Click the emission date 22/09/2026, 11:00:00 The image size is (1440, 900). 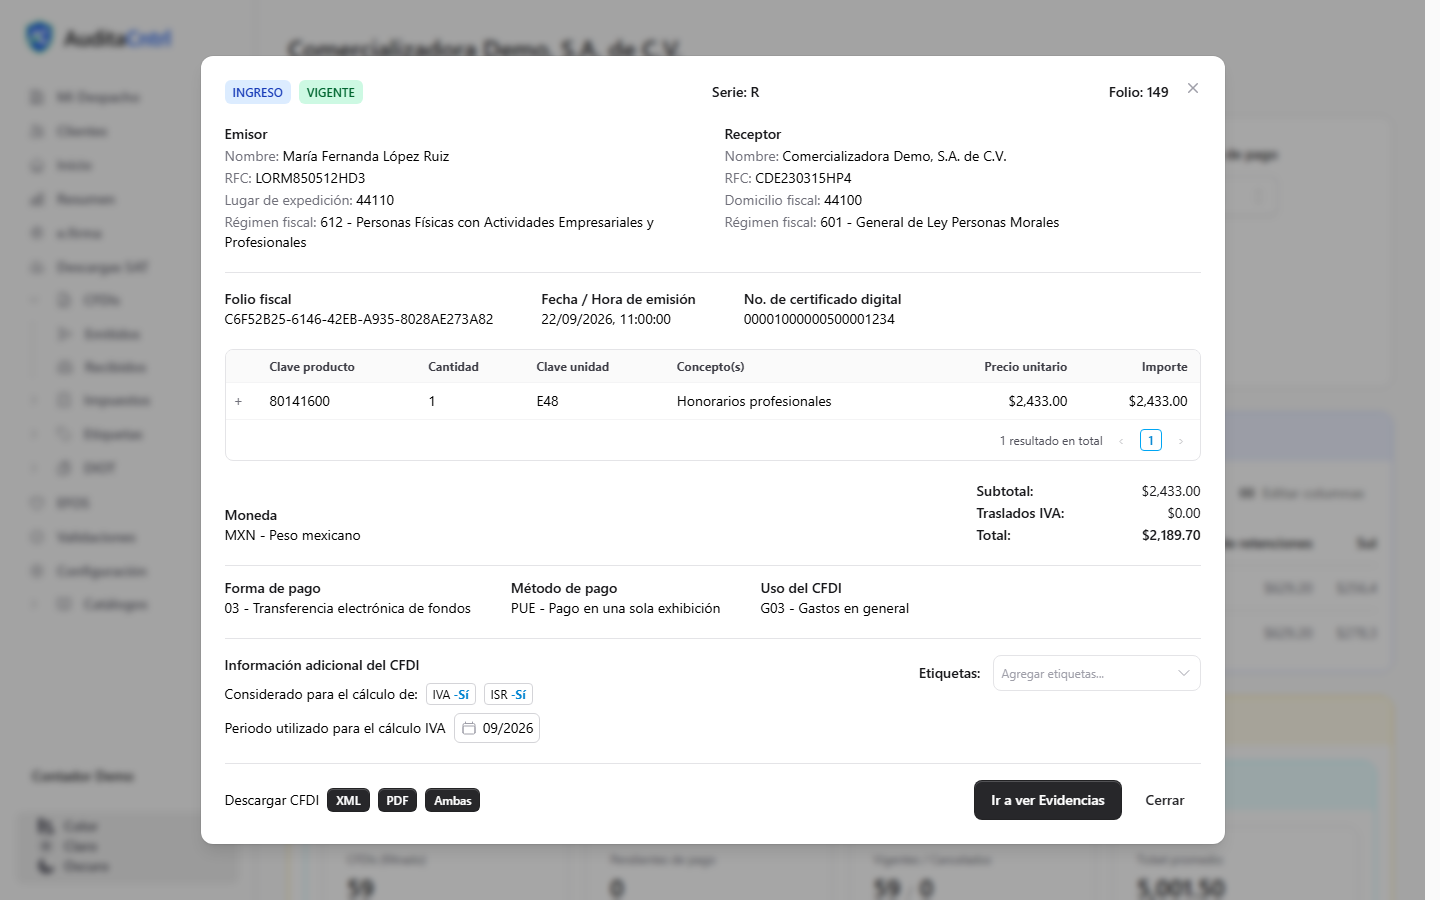click(606, 319)
